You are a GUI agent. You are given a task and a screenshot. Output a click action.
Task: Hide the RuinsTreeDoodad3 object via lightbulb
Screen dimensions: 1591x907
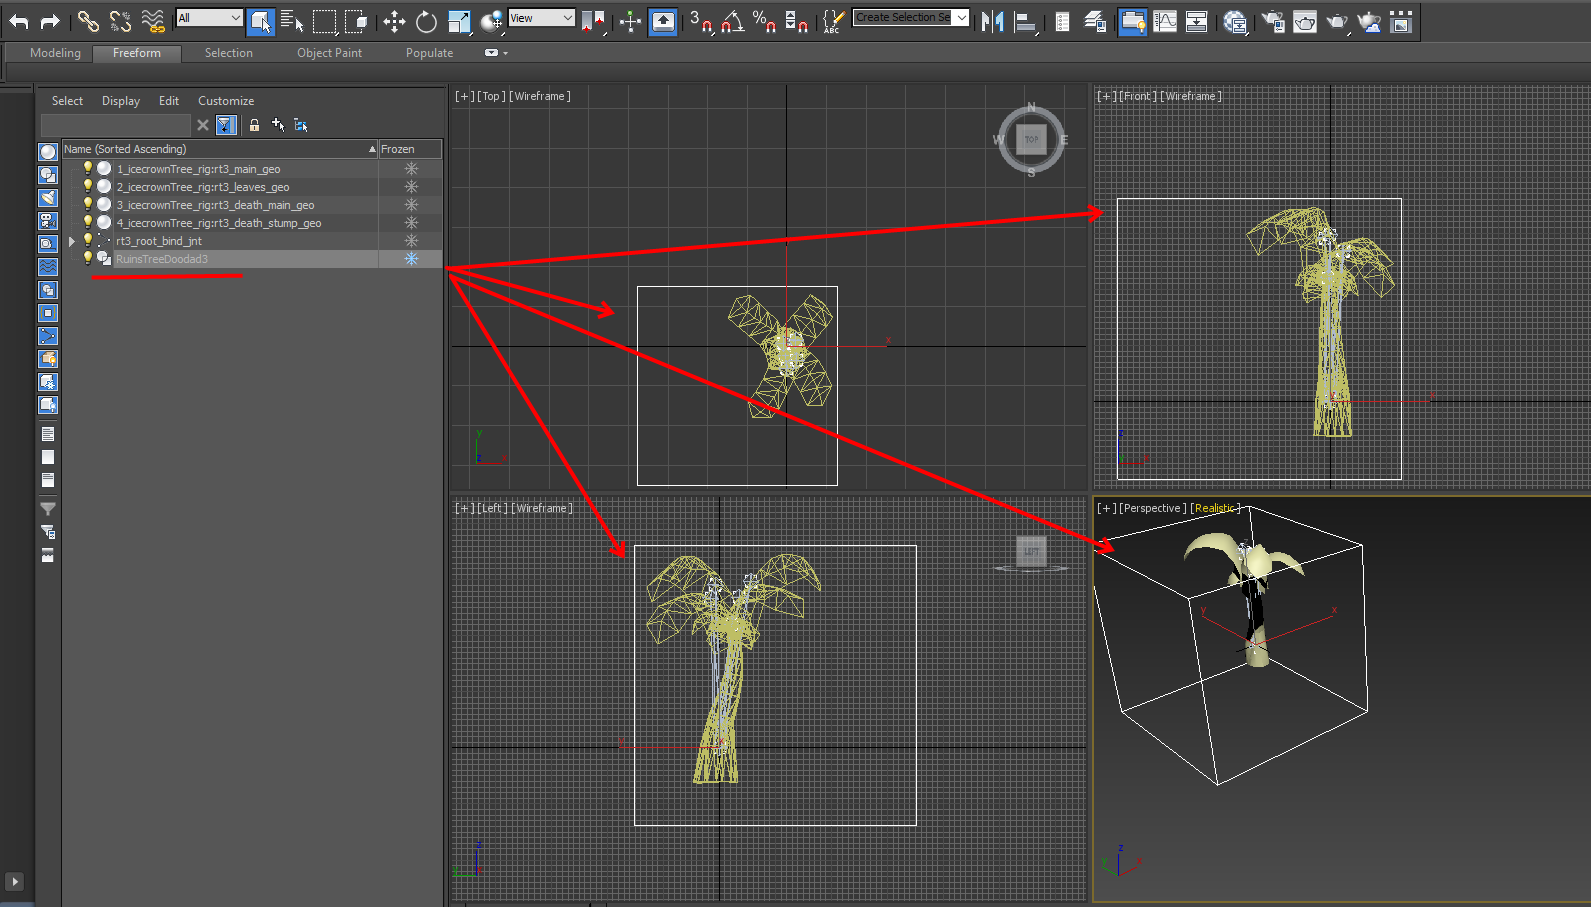[88, 258]
